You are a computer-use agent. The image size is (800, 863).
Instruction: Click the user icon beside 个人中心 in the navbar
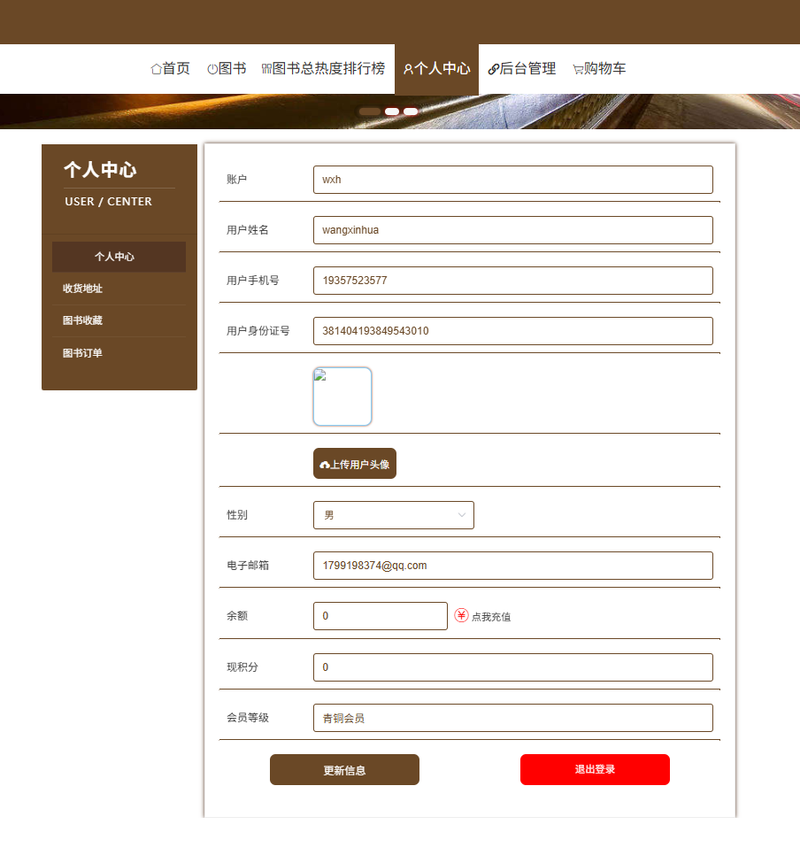408,69
